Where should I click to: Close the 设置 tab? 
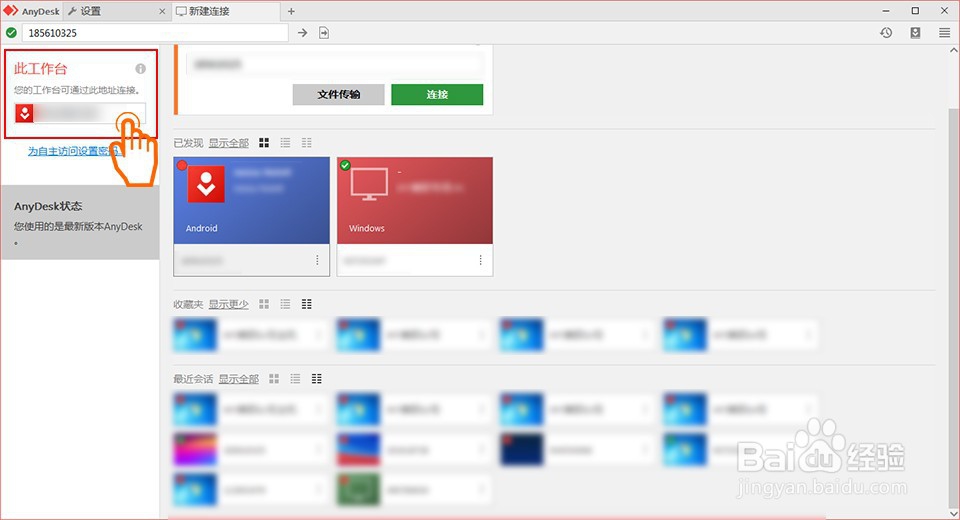(162, 11)
